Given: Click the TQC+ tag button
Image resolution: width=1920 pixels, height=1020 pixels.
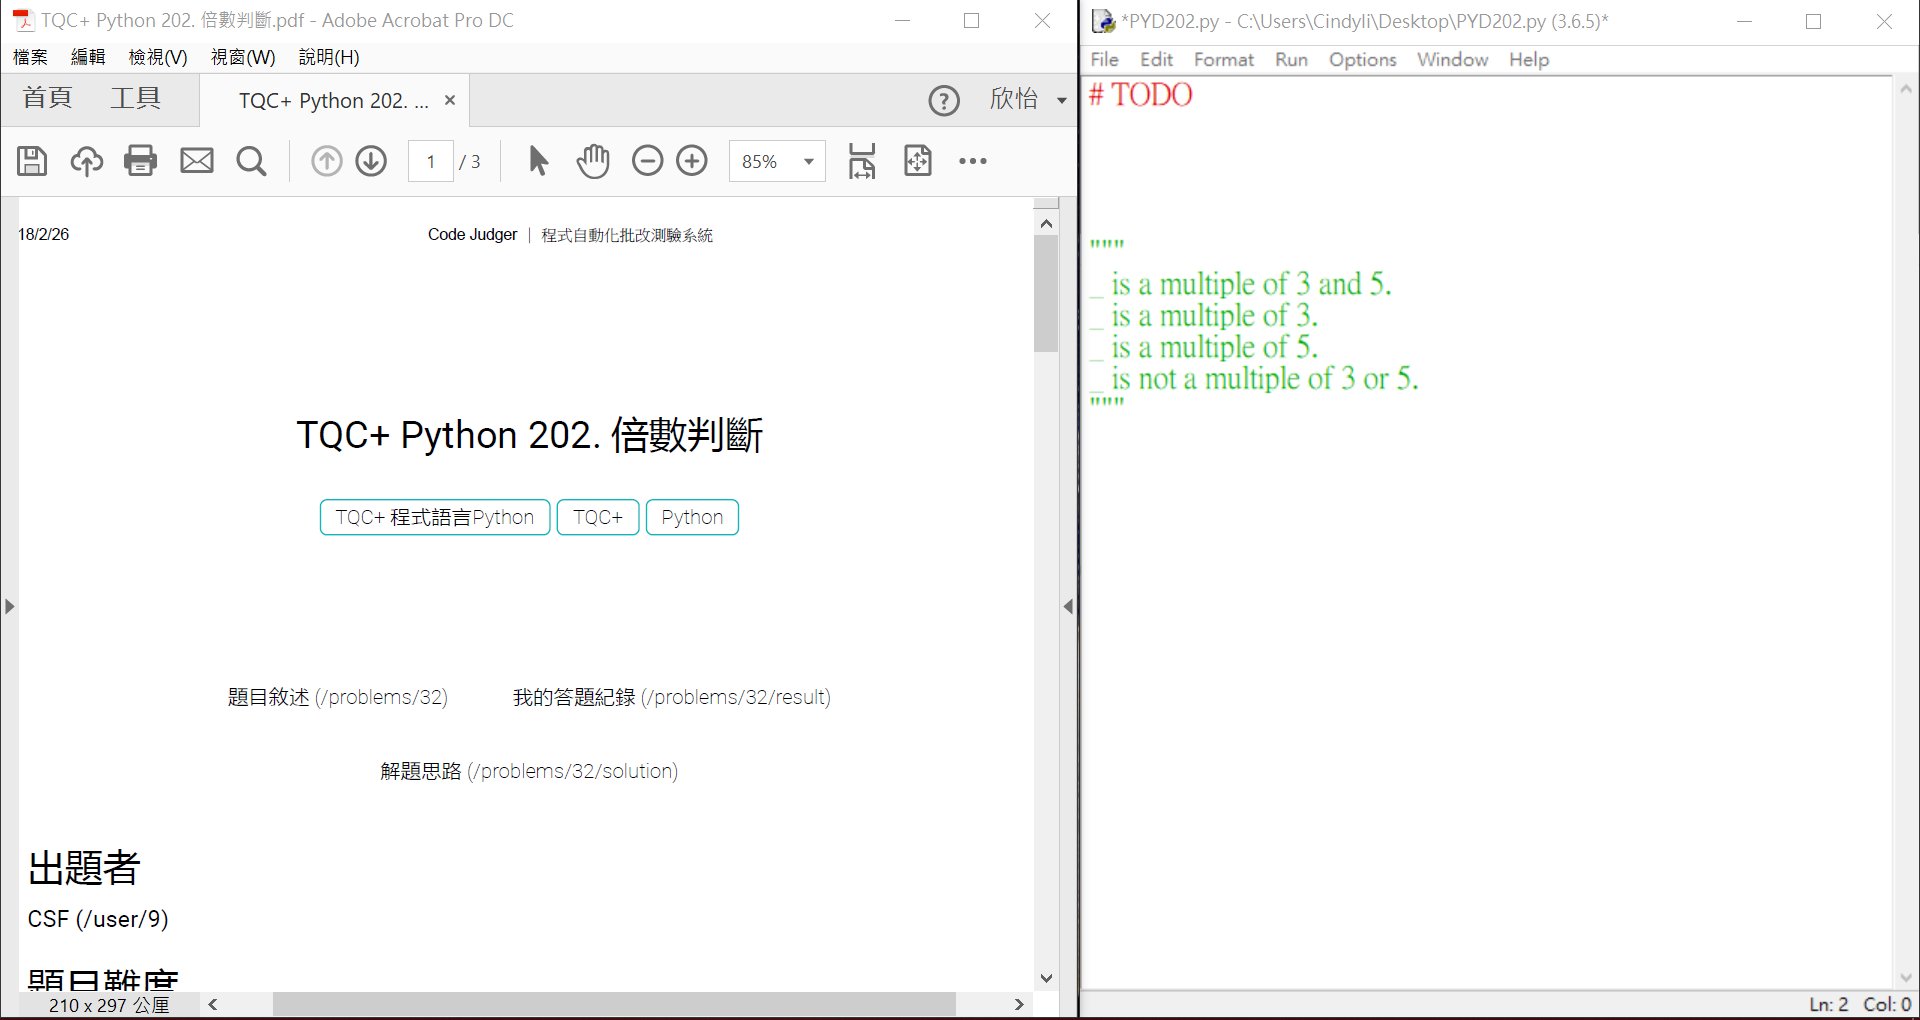Looking at the screenshot, I should tap(598, 517).
